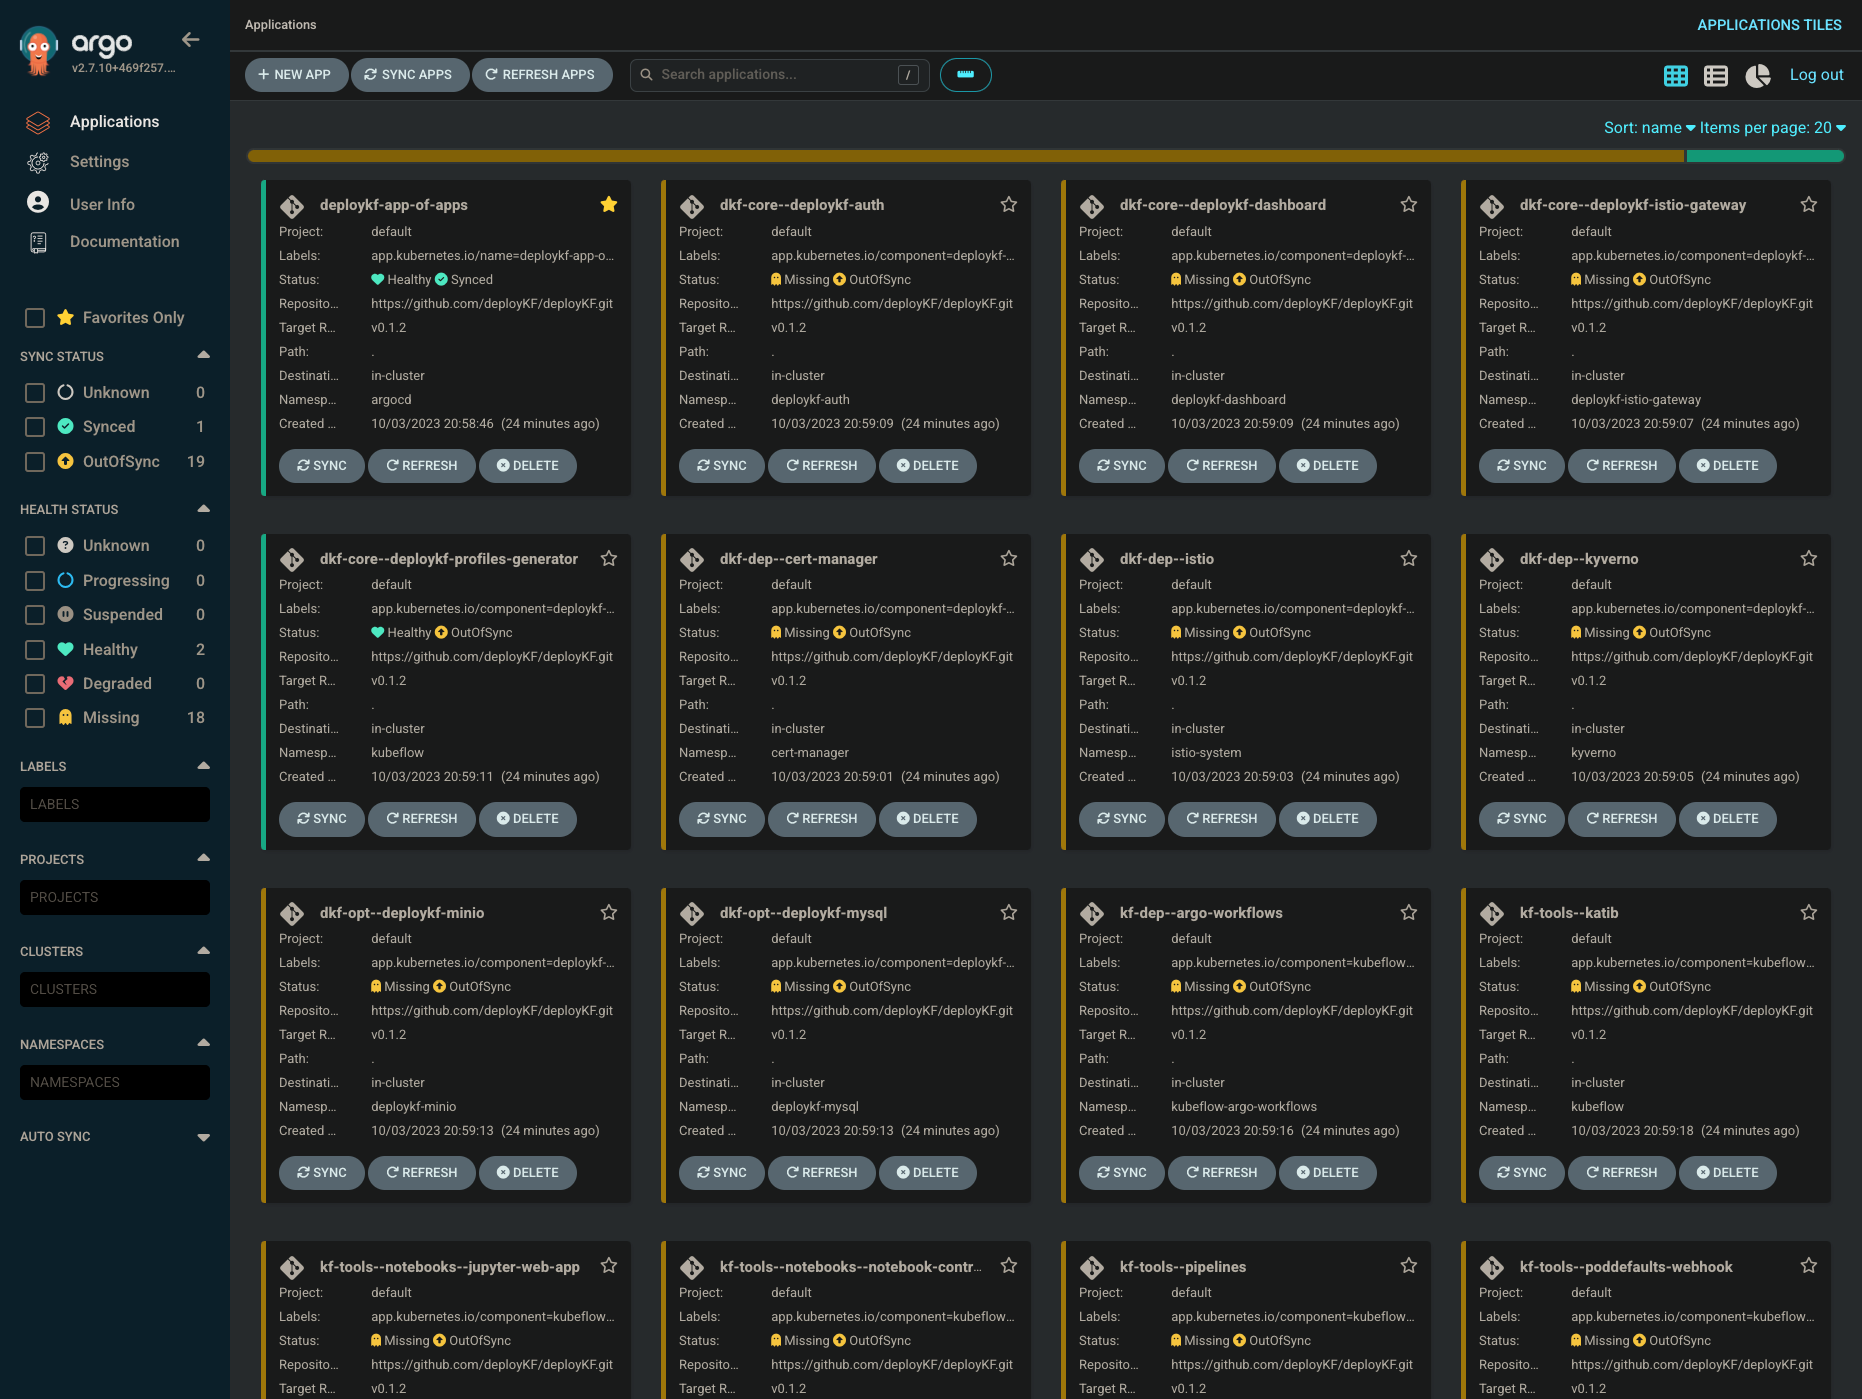Check the OutOfSync status filter
The image size is (1862, 1399).
point(35,462)
